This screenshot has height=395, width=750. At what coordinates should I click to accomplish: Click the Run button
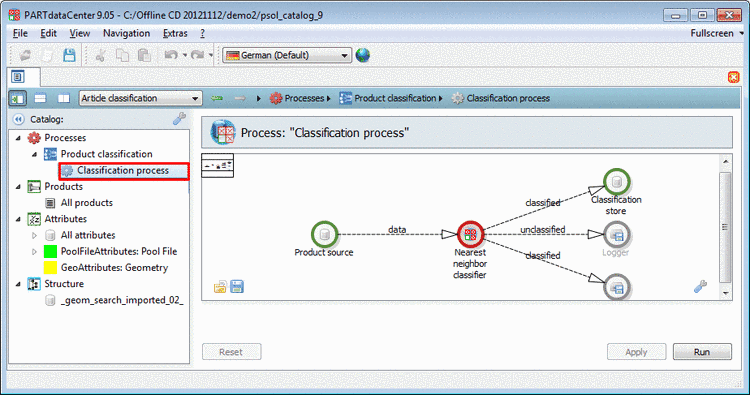[x=702, y=352]
